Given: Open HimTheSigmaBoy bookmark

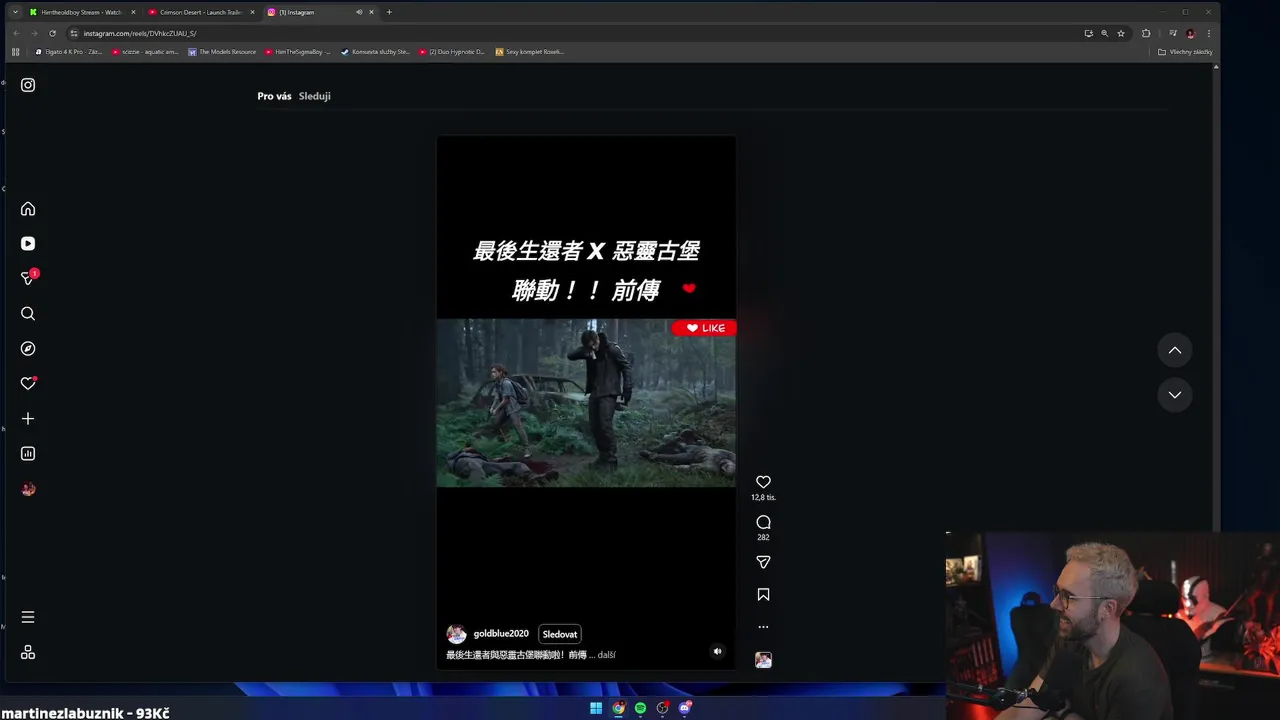Looking at the screenshot, I should (298, 52).
